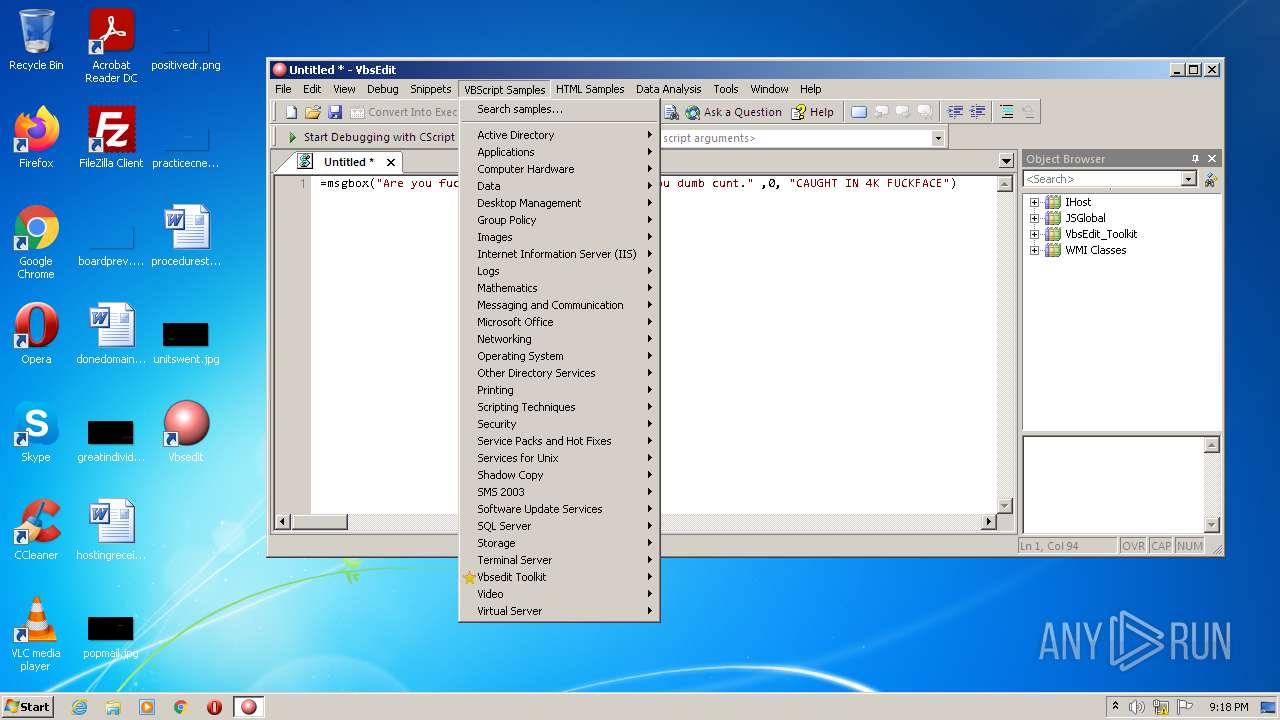The height and width of the screenshot is (720, 1280).
Task: Click the blue rectangle toolbar icon after Help
Action: coord(858,112)
